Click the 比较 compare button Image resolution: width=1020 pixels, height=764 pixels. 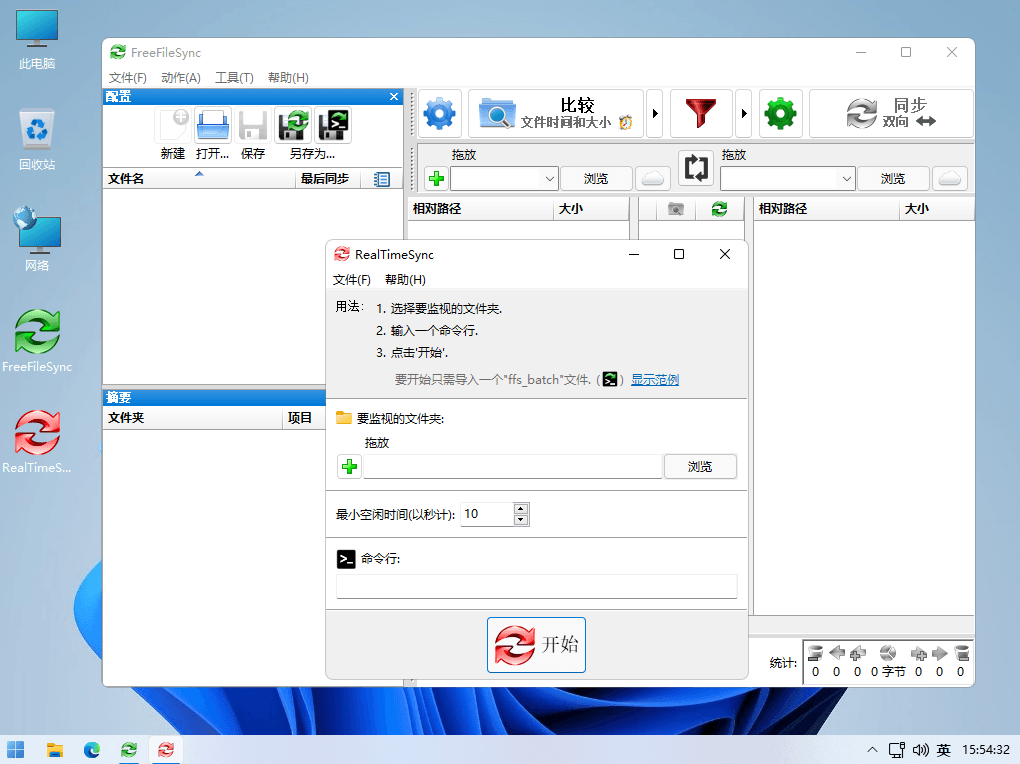coord(556,114)
